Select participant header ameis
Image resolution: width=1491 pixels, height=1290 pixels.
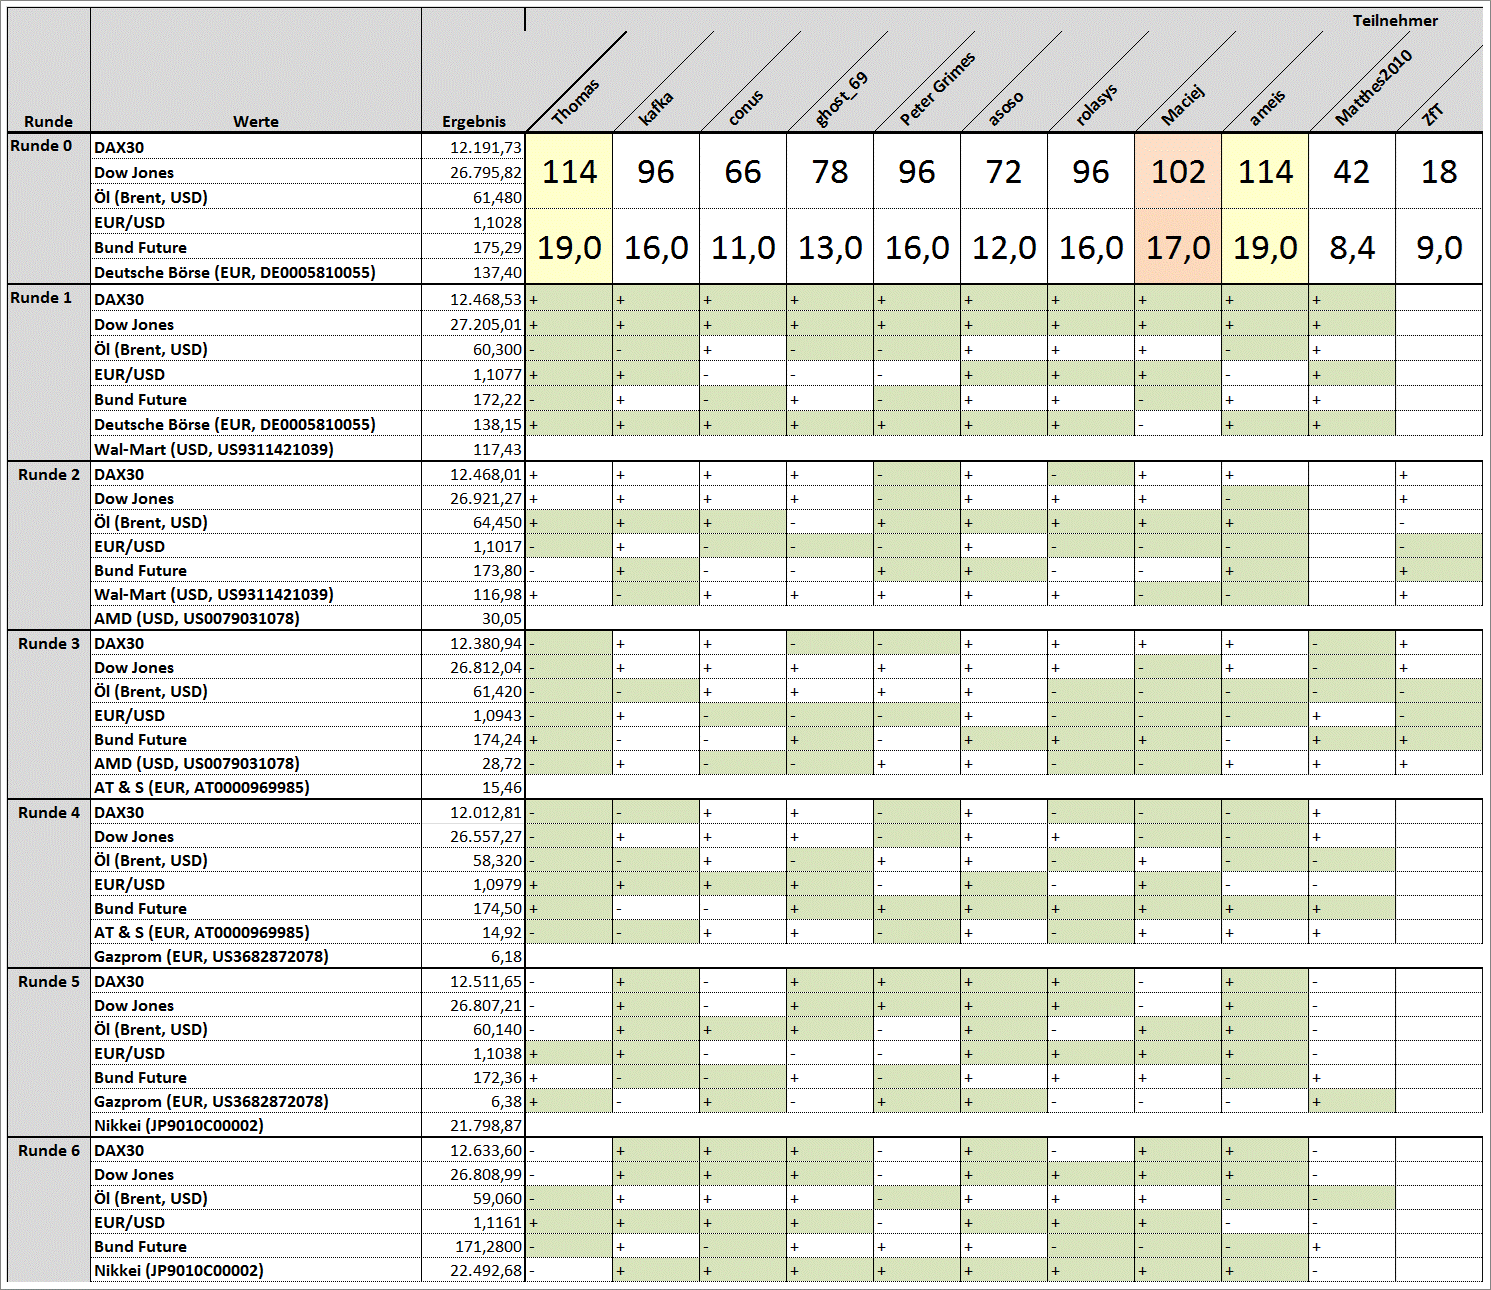click(1267, 108)
